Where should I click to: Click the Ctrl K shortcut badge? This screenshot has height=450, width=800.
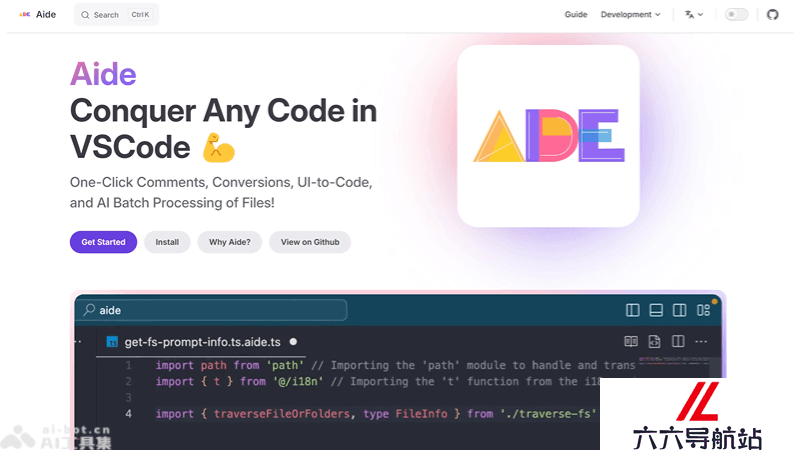(140, 15)
